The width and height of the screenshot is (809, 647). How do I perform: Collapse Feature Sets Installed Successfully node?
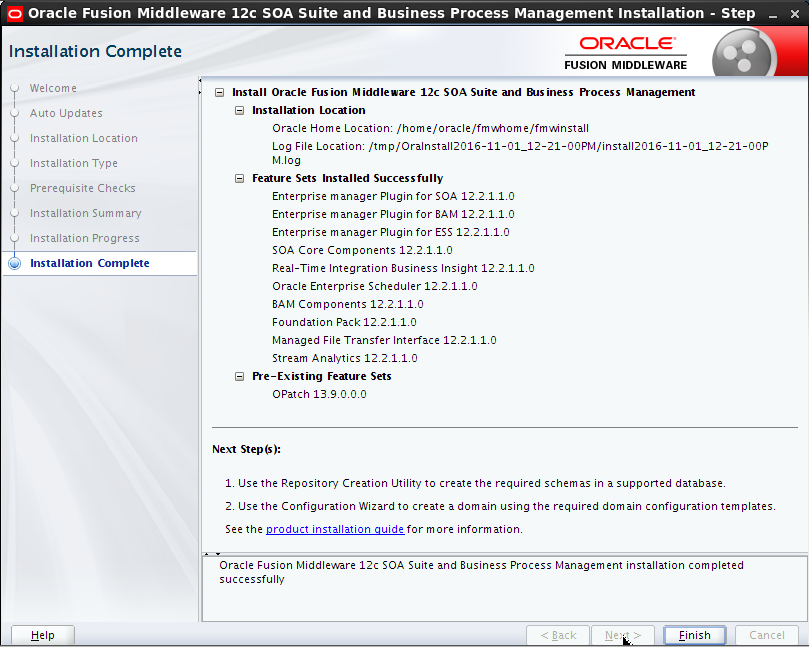239,179
